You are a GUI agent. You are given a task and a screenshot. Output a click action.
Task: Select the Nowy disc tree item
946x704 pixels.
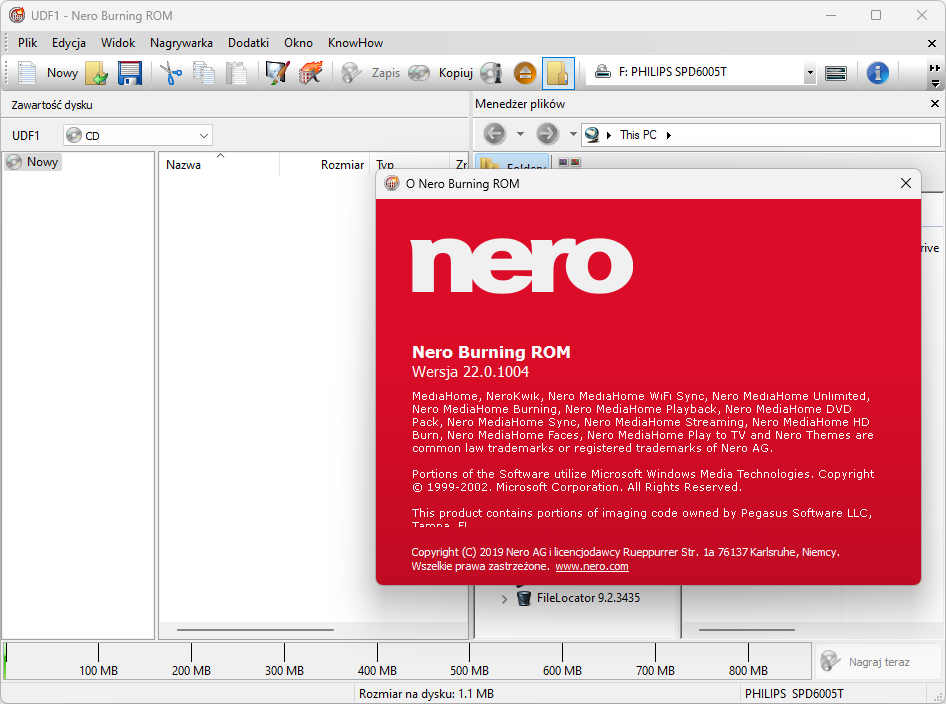coord(34,162)
